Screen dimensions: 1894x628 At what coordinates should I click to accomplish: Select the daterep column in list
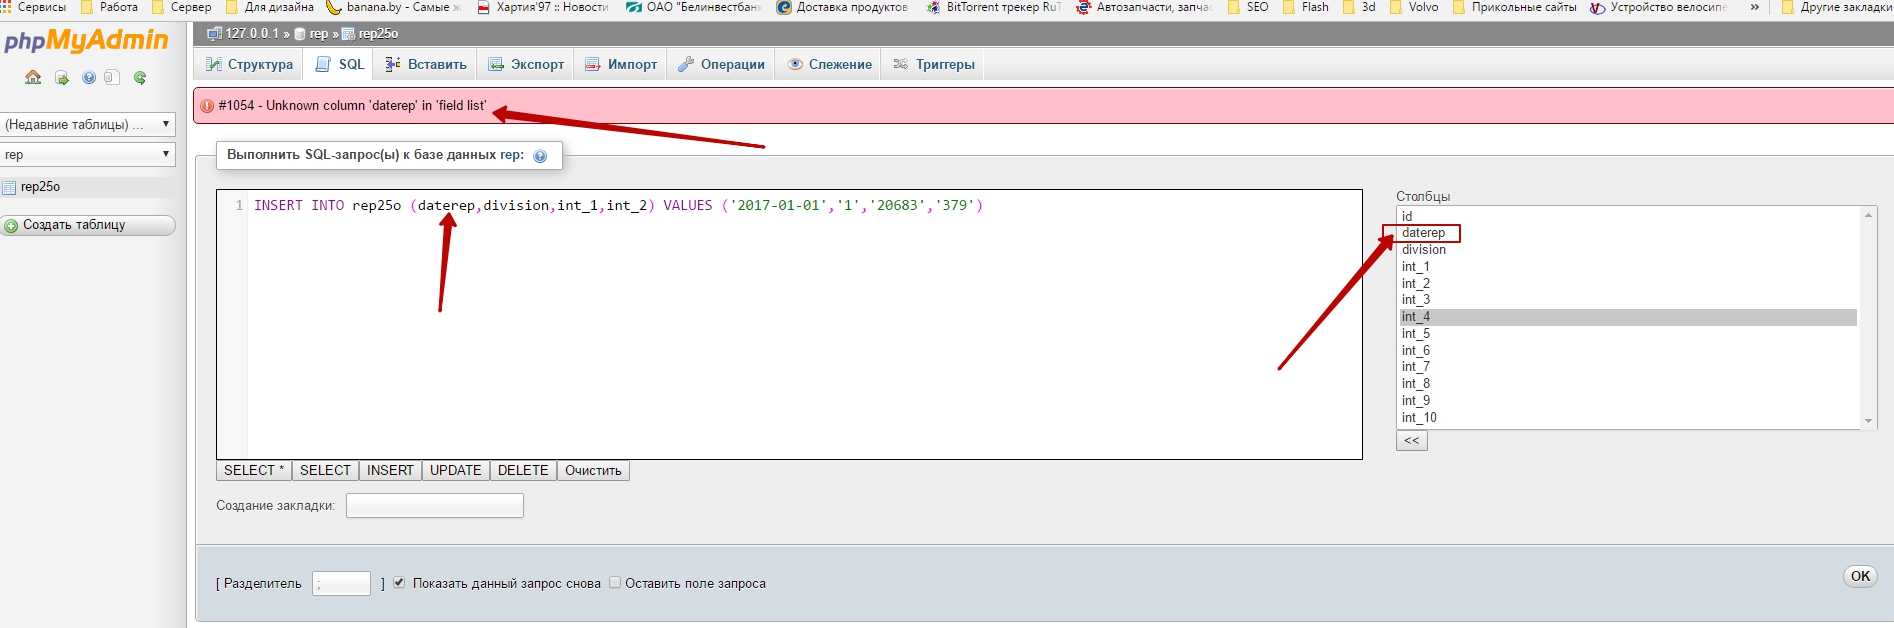tap(1423, 233)
